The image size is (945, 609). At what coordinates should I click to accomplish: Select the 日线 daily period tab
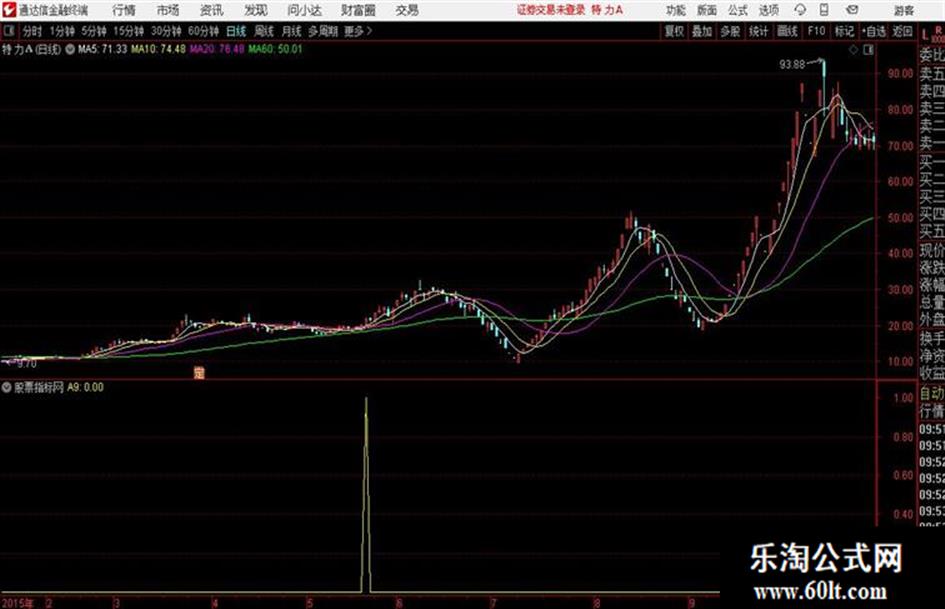[236, 31]
